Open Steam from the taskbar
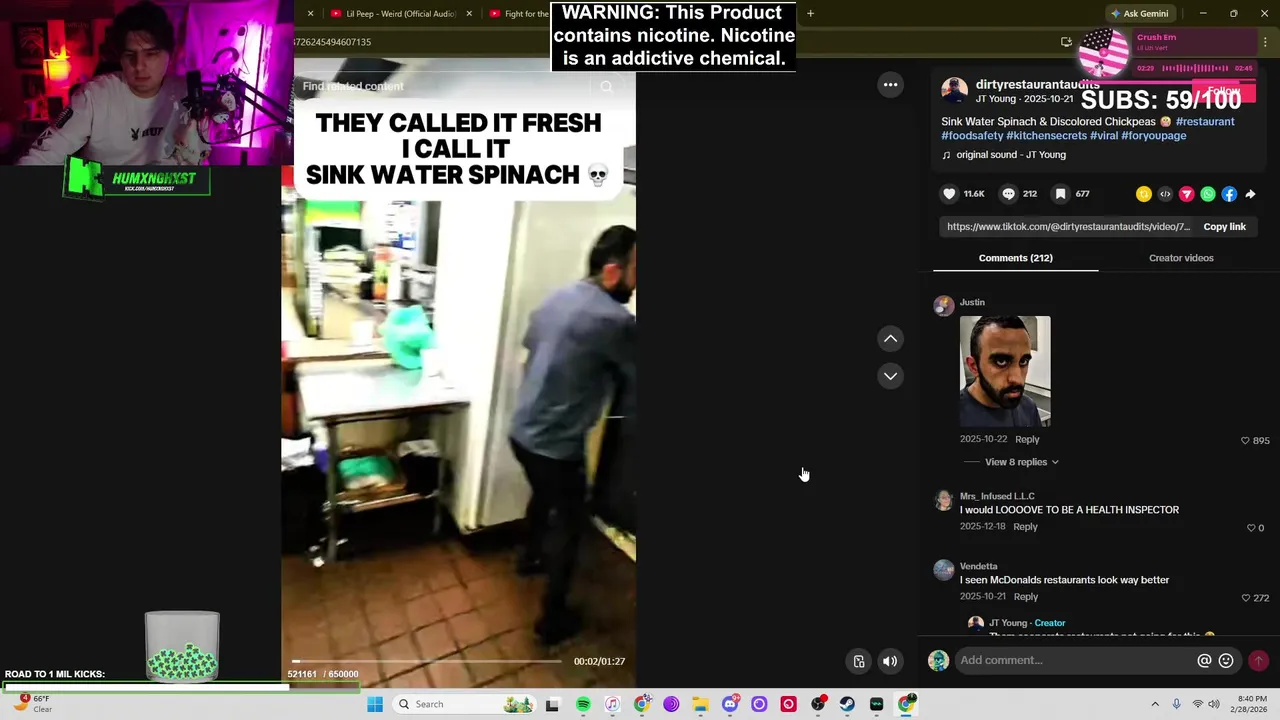This screenshot has width=1280, height=720. [847, 704]
